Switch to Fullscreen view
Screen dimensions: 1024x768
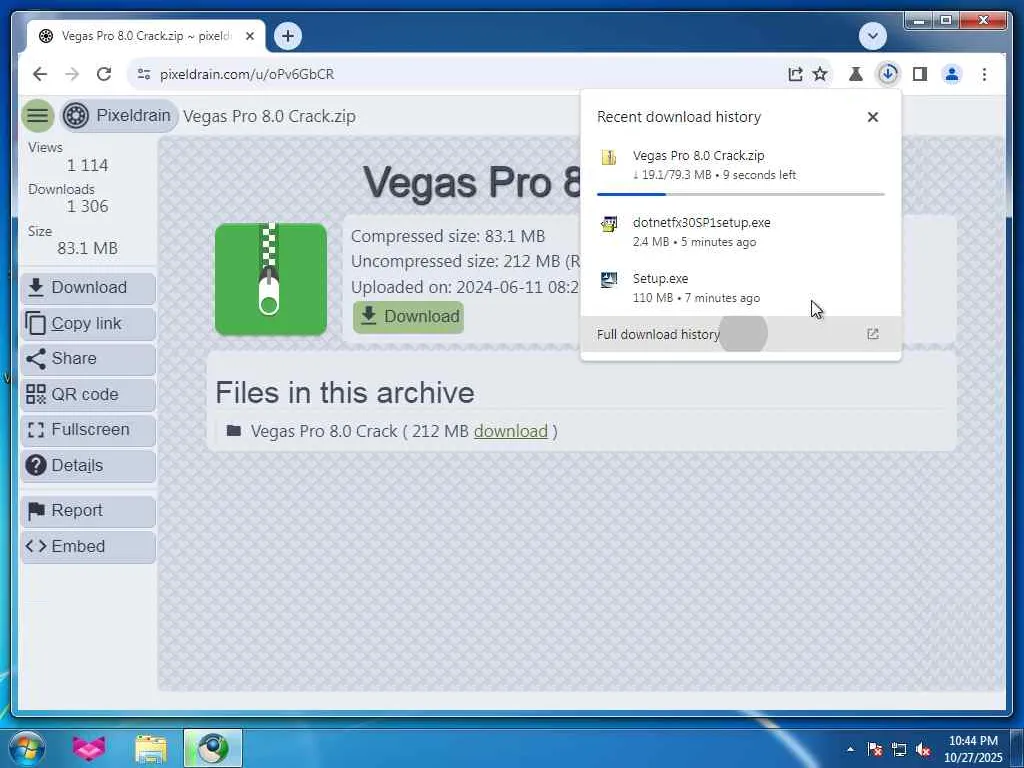pos(88,430)
